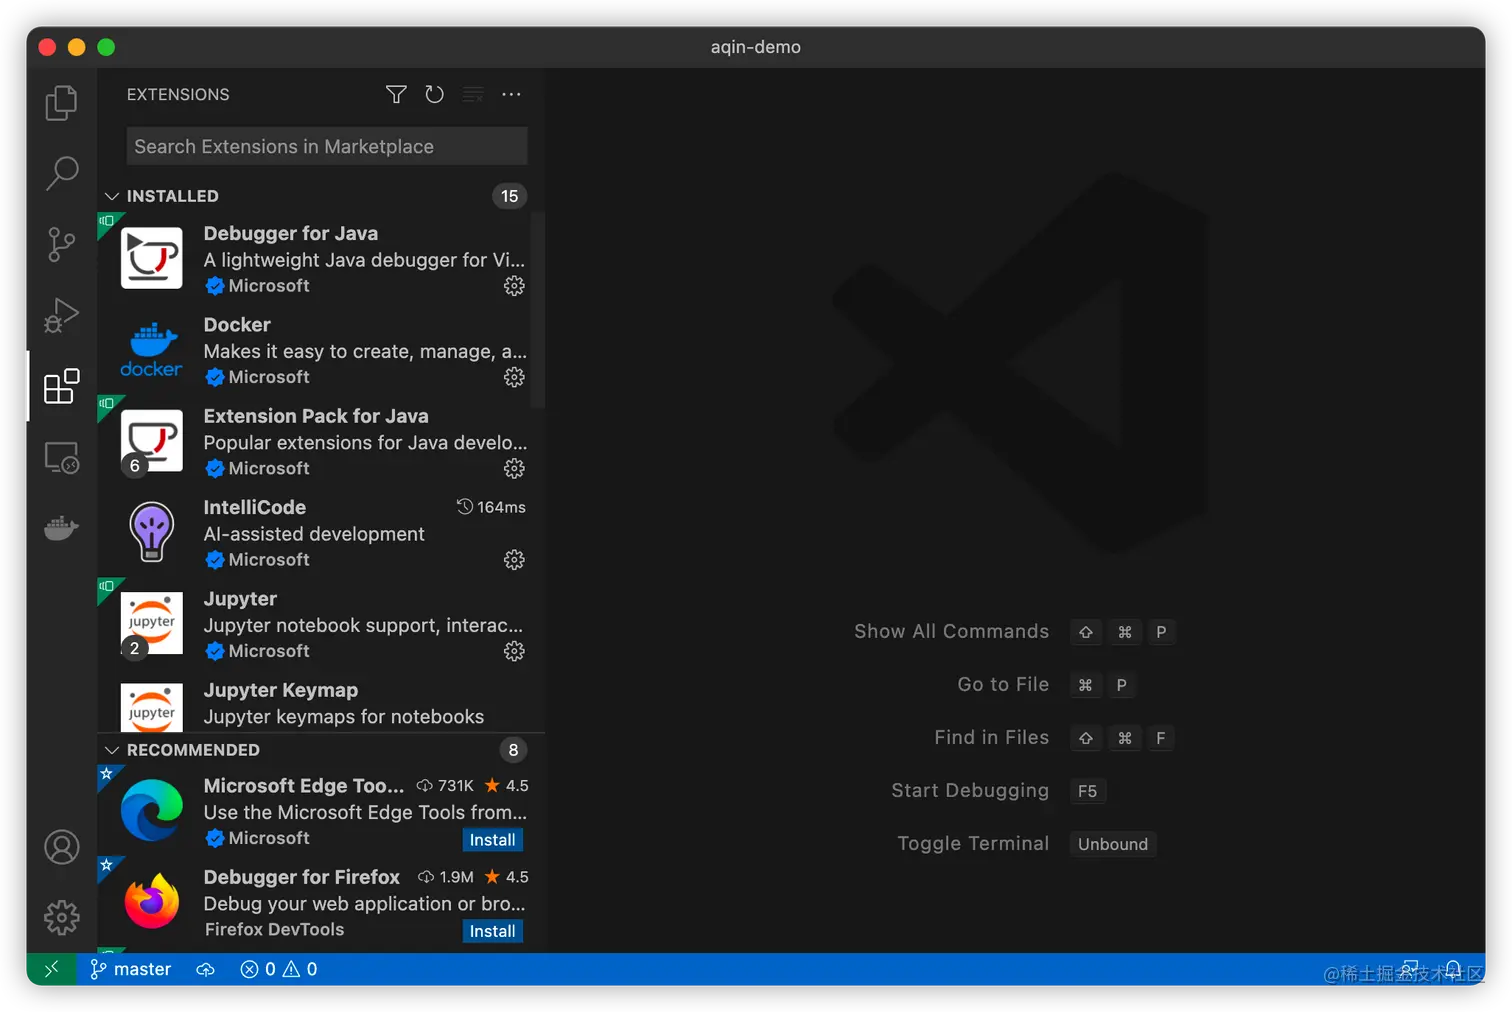Click the Go to File hint text
Viewport: 1512px width, 1012px height.
tap(1003, 684)
